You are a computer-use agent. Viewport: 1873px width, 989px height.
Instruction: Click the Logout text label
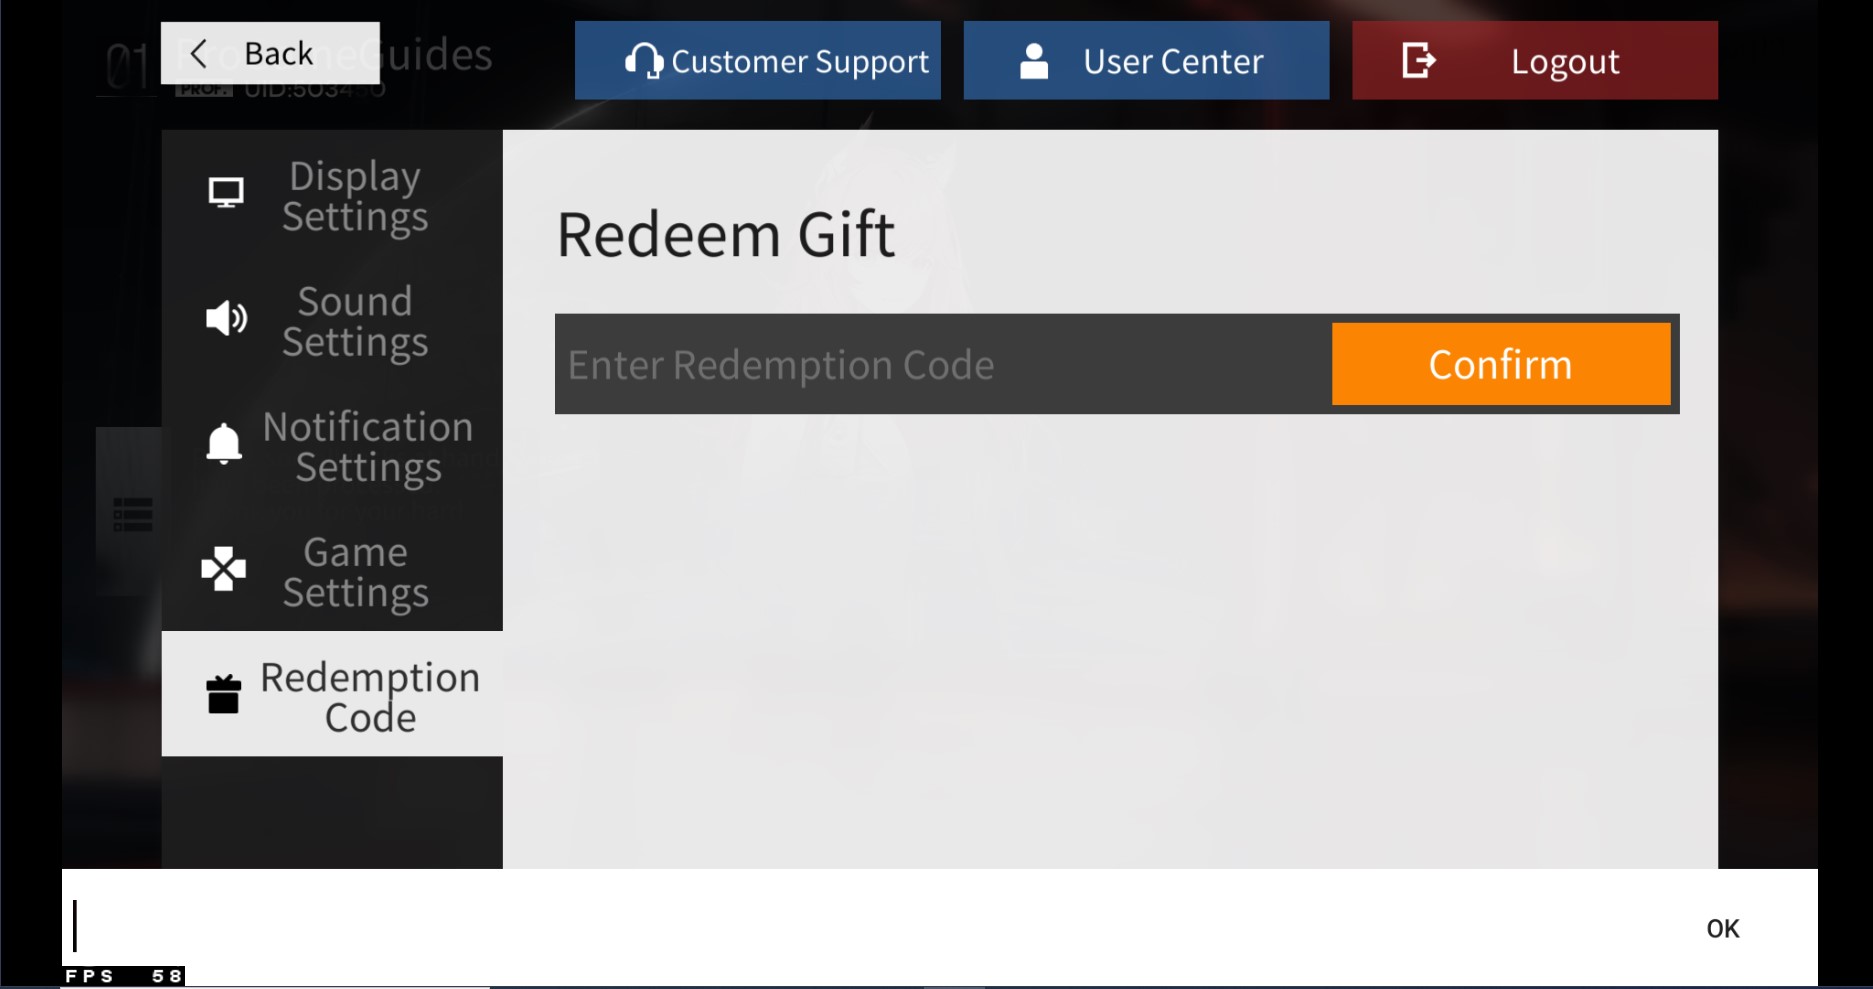[1565, 62]
